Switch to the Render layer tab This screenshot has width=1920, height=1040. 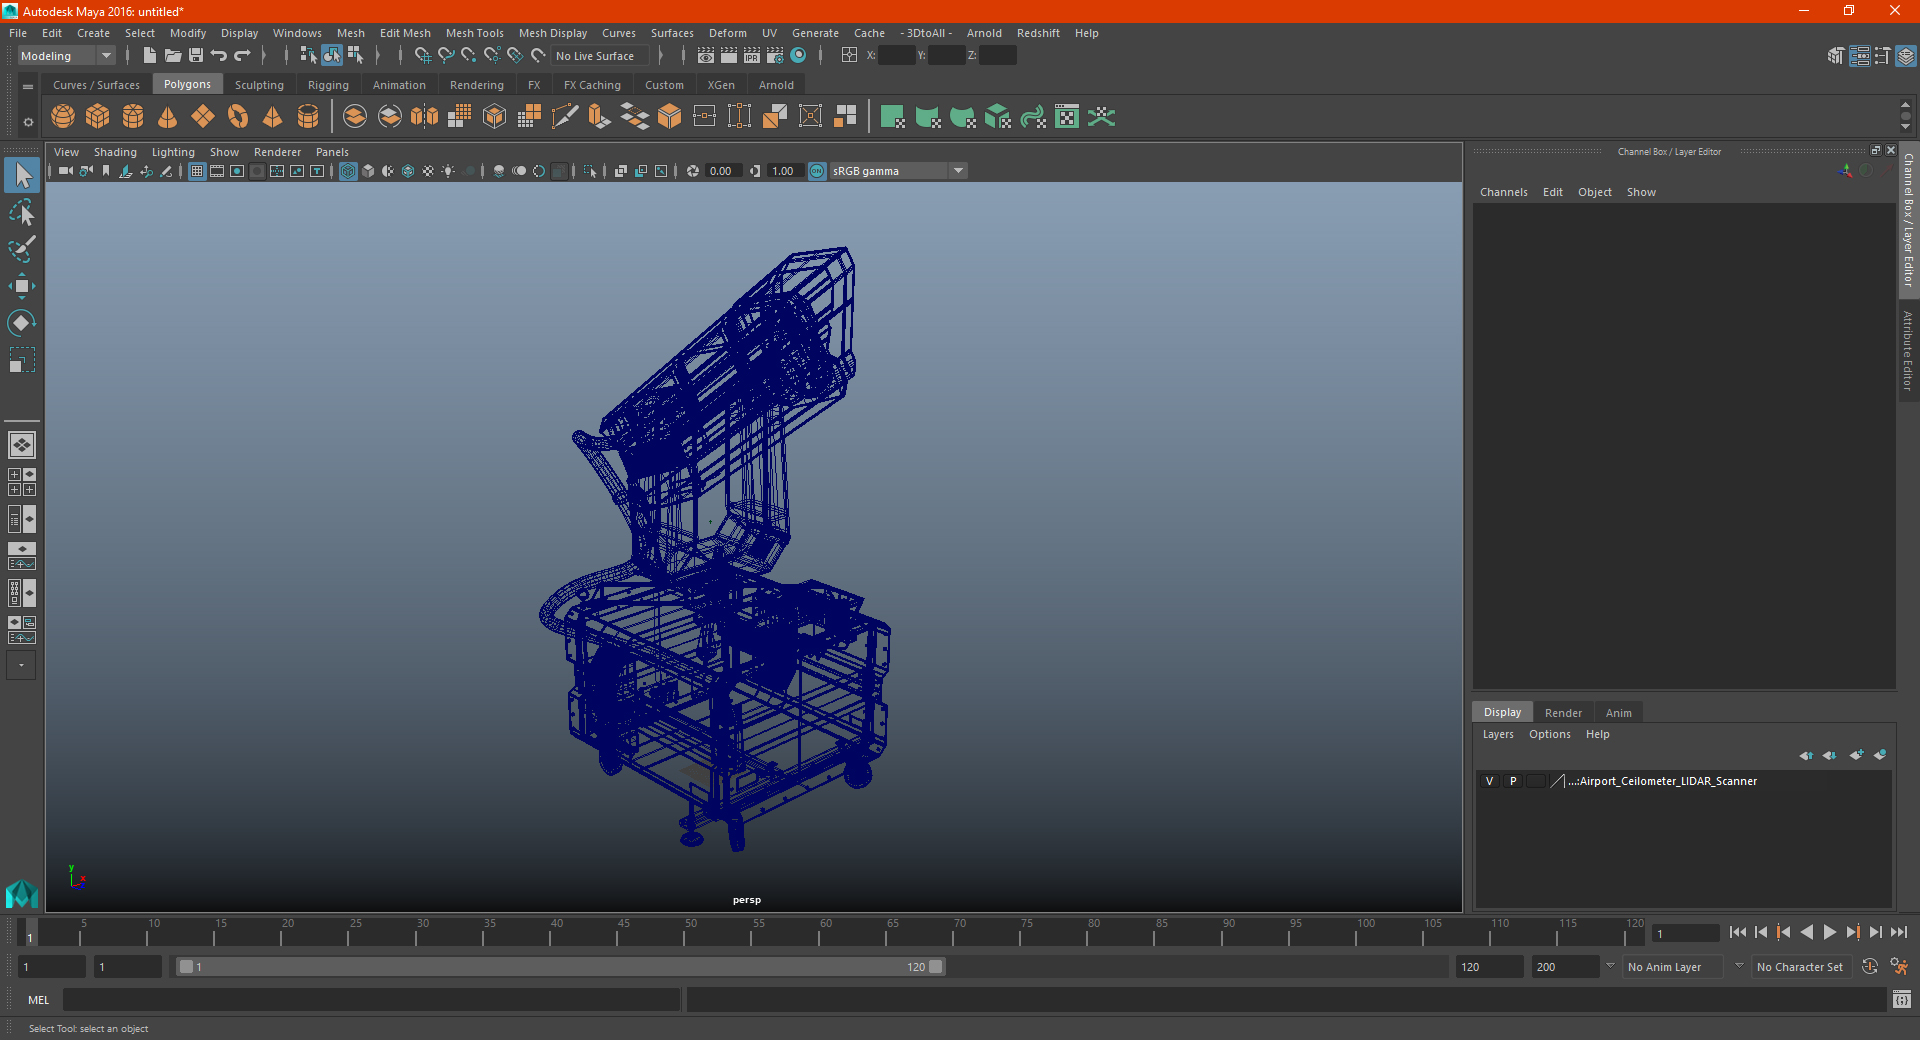click(x=1563, y=713)
